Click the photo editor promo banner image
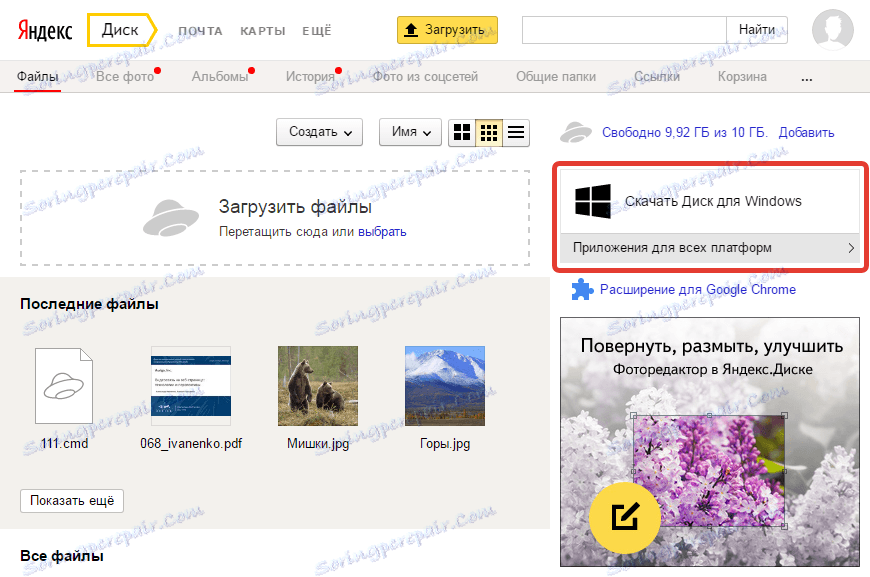 pyautogui.click(x=710, y=442)
